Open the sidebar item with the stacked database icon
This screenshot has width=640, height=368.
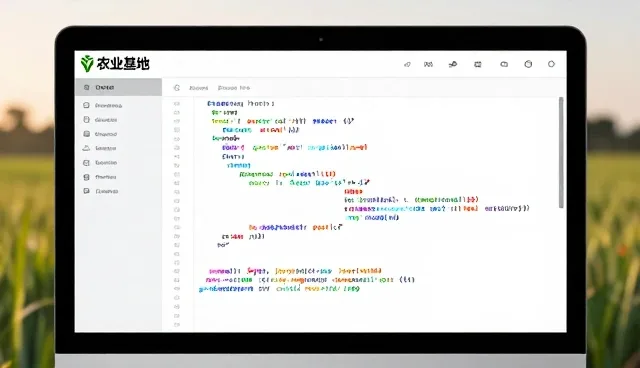[118, 134]
